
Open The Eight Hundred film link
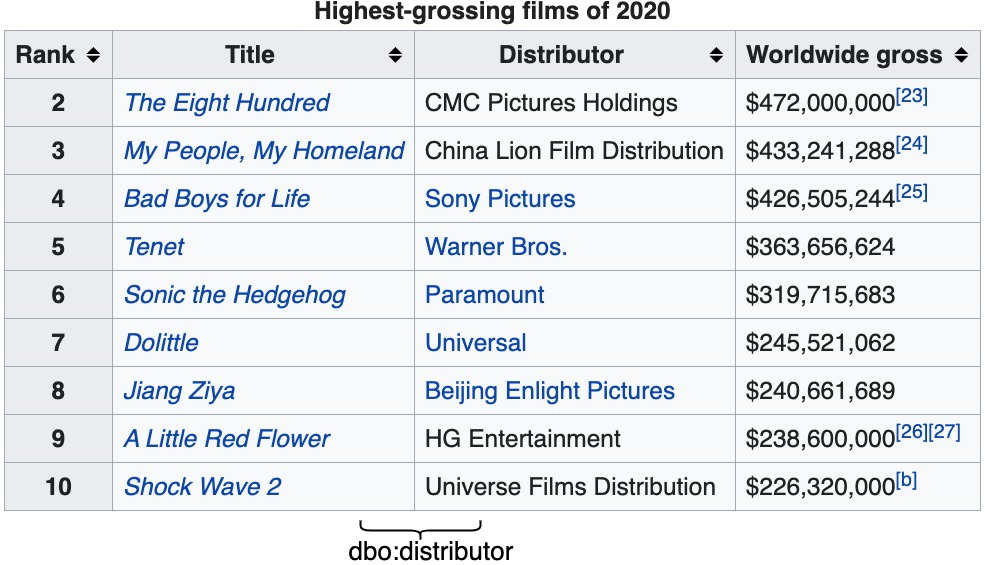point(226,103)
